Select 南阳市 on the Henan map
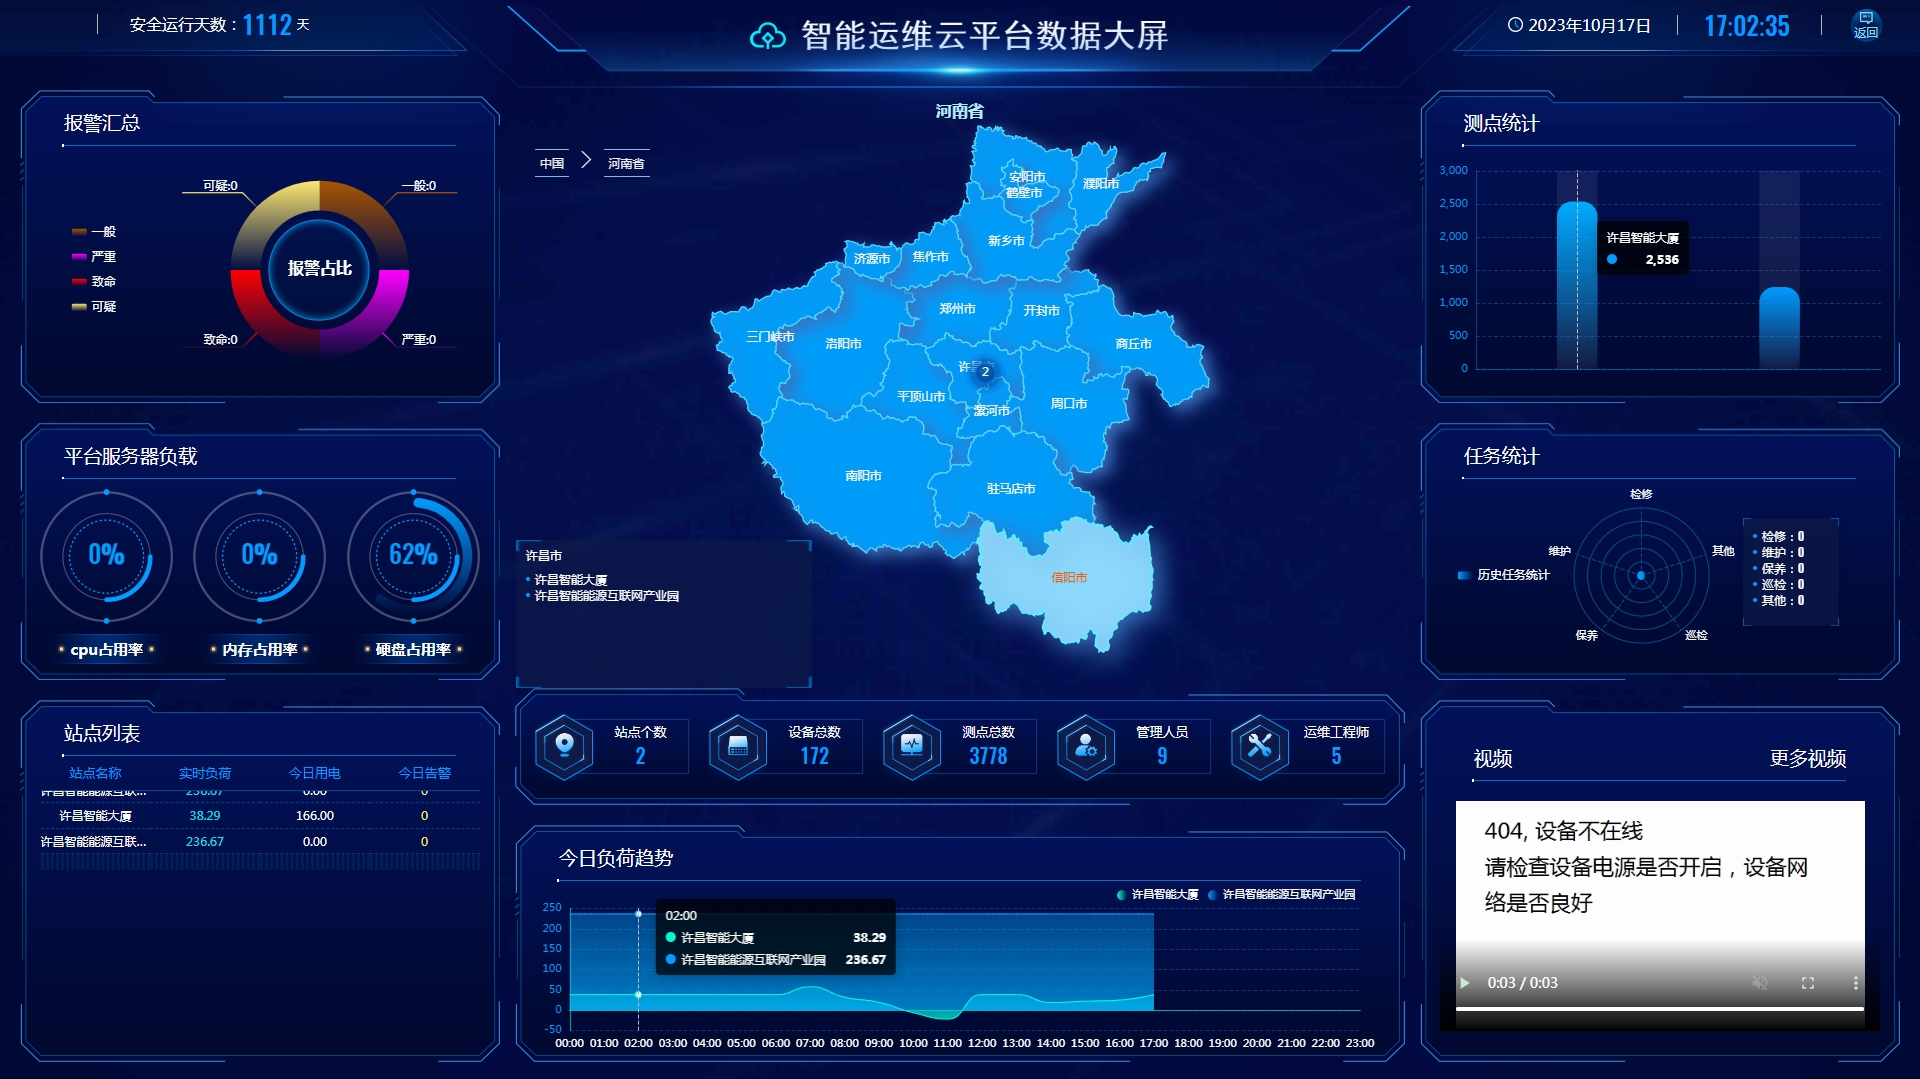 coord(863,475)
